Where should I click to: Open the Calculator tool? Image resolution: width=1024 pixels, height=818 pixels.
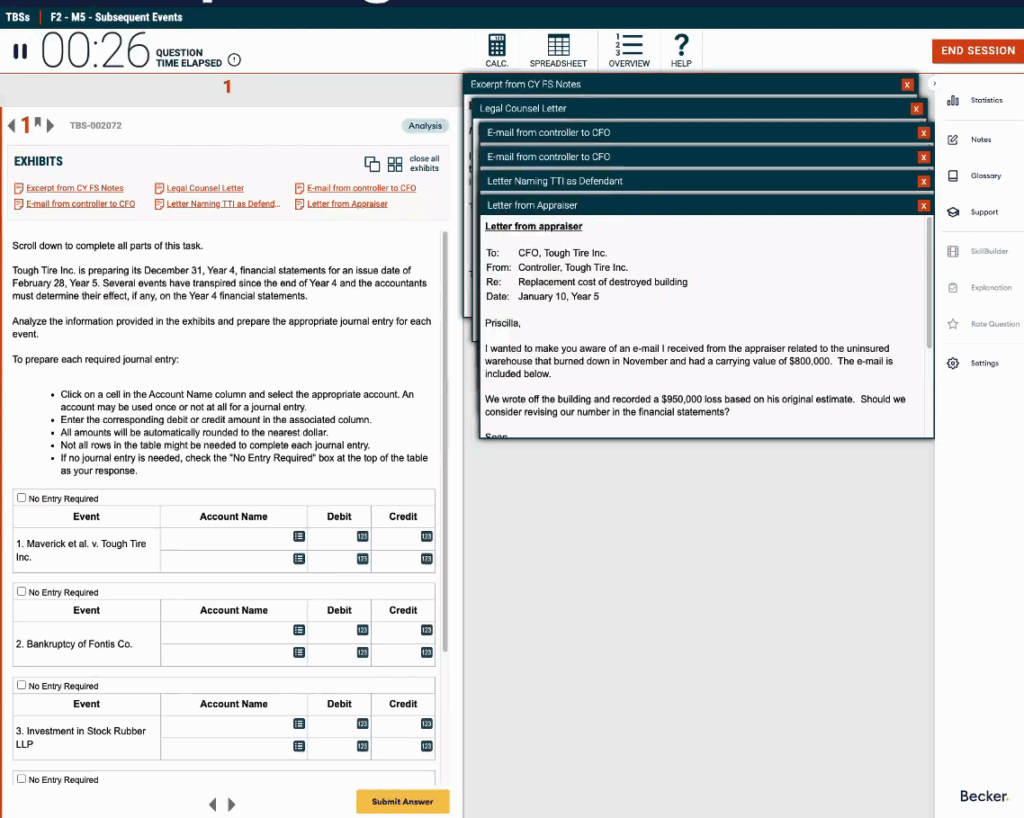[496, 50]
